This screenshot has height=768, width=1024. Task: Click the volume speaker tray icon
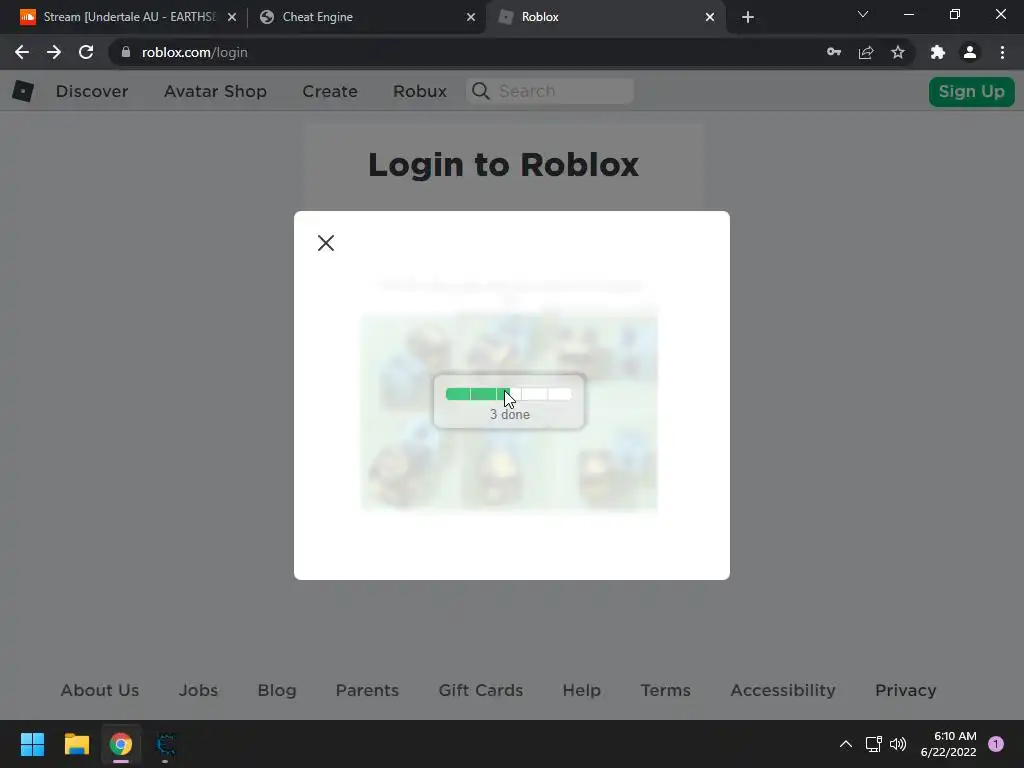coord(898,744)
